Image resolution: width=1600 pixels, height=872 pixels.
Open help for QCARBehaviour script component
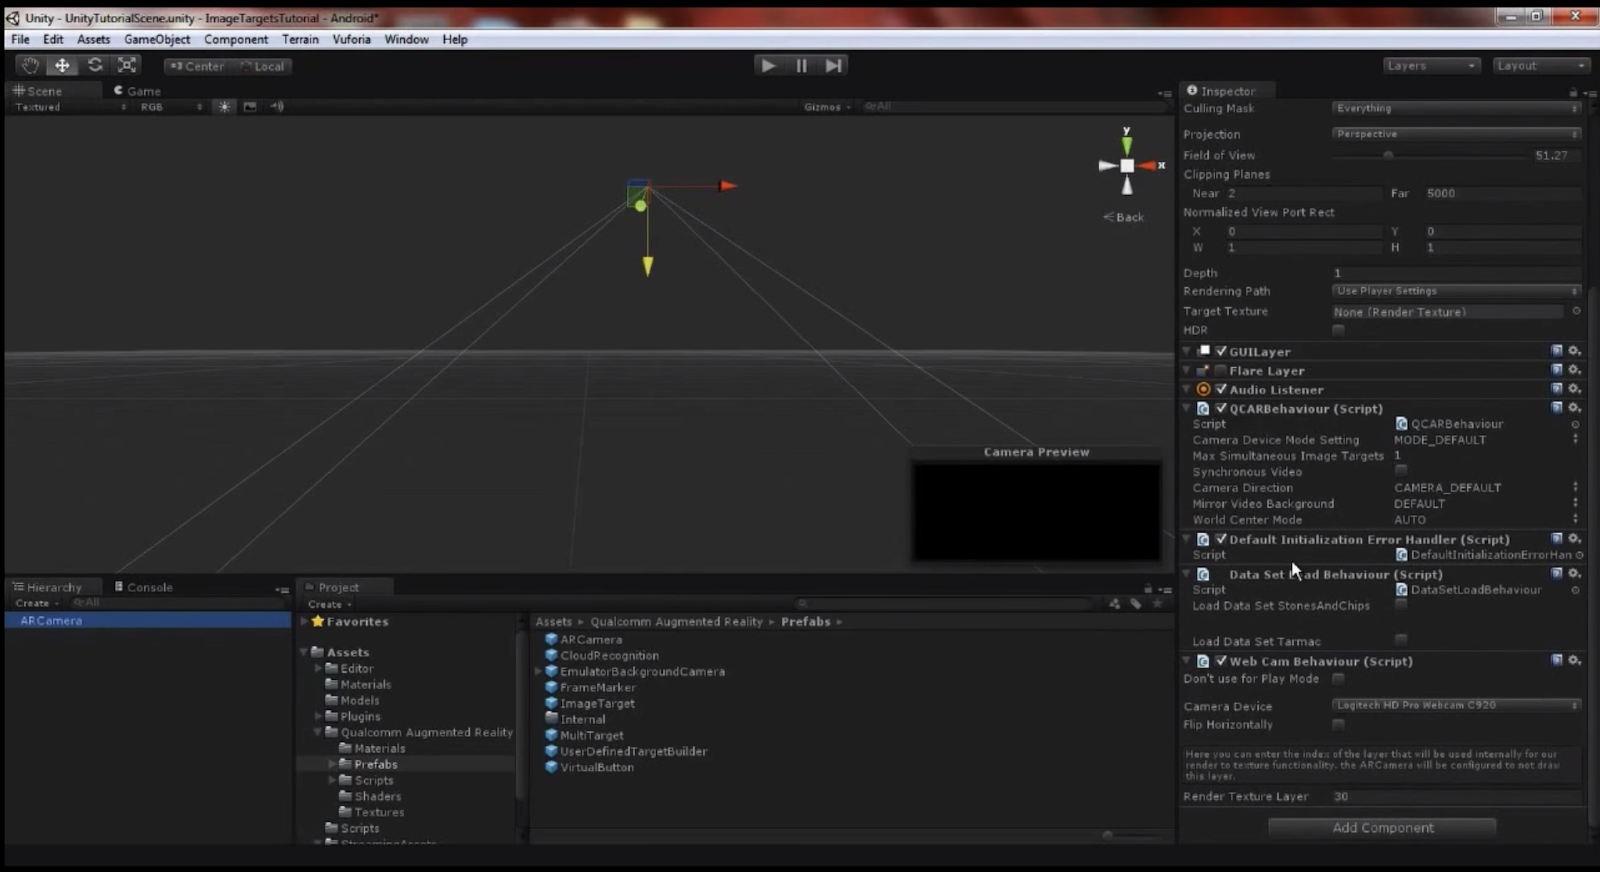tap(1557, 408)
